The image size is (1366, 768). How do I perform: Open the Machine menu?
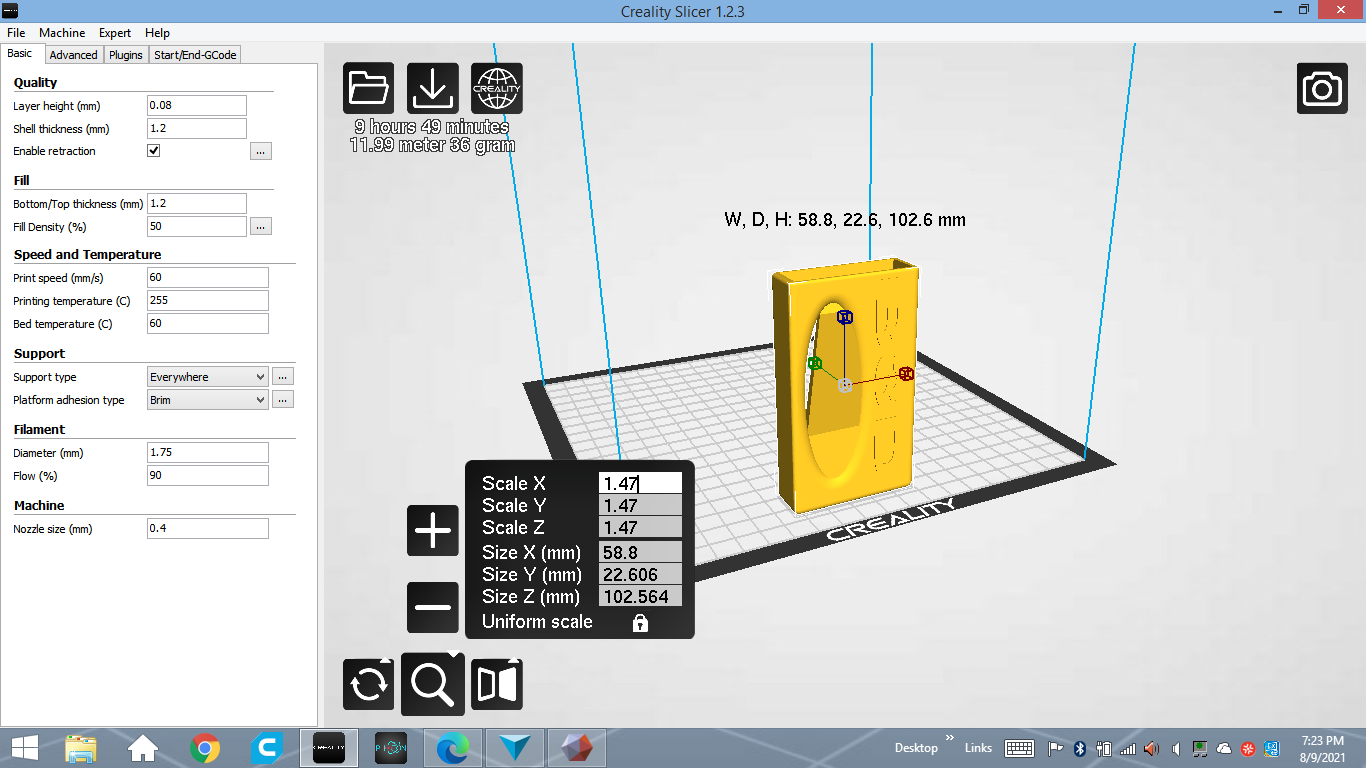tap(62, 33)
